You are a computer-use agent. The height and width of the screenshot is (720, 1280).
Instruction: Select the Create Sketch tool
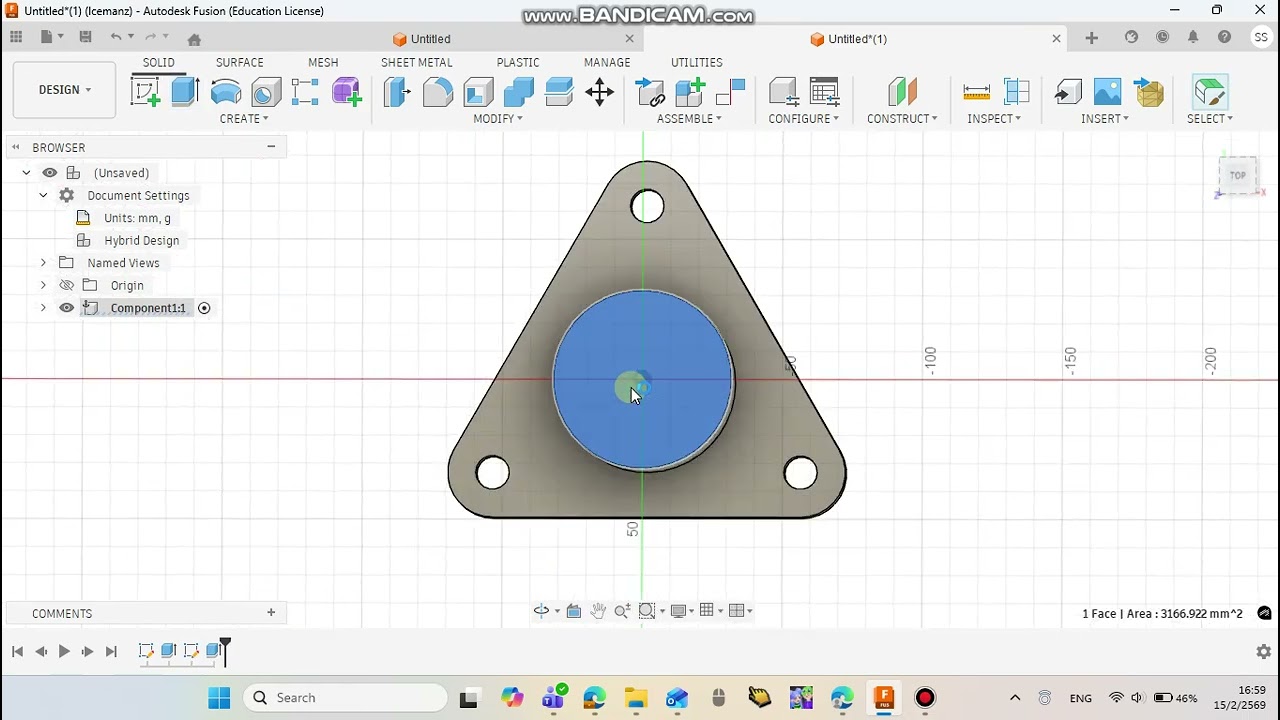click(145, 92)
